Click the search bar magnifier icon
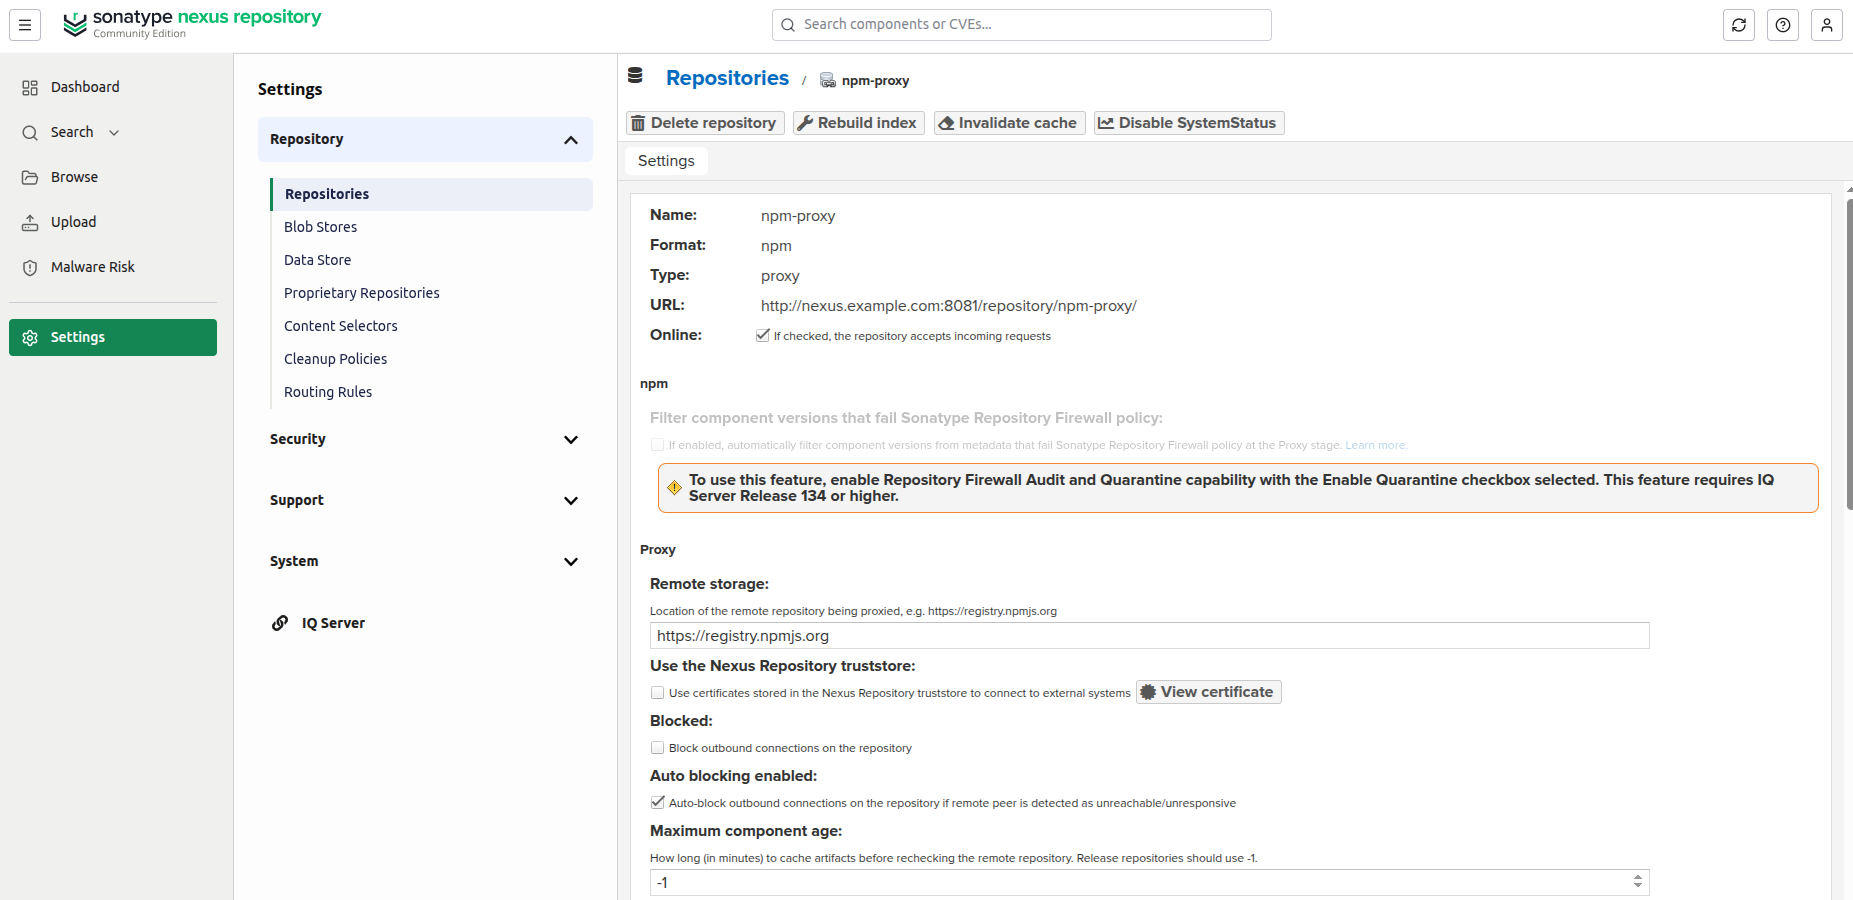This screenshot has width=1853, height=900. (788, 25)
